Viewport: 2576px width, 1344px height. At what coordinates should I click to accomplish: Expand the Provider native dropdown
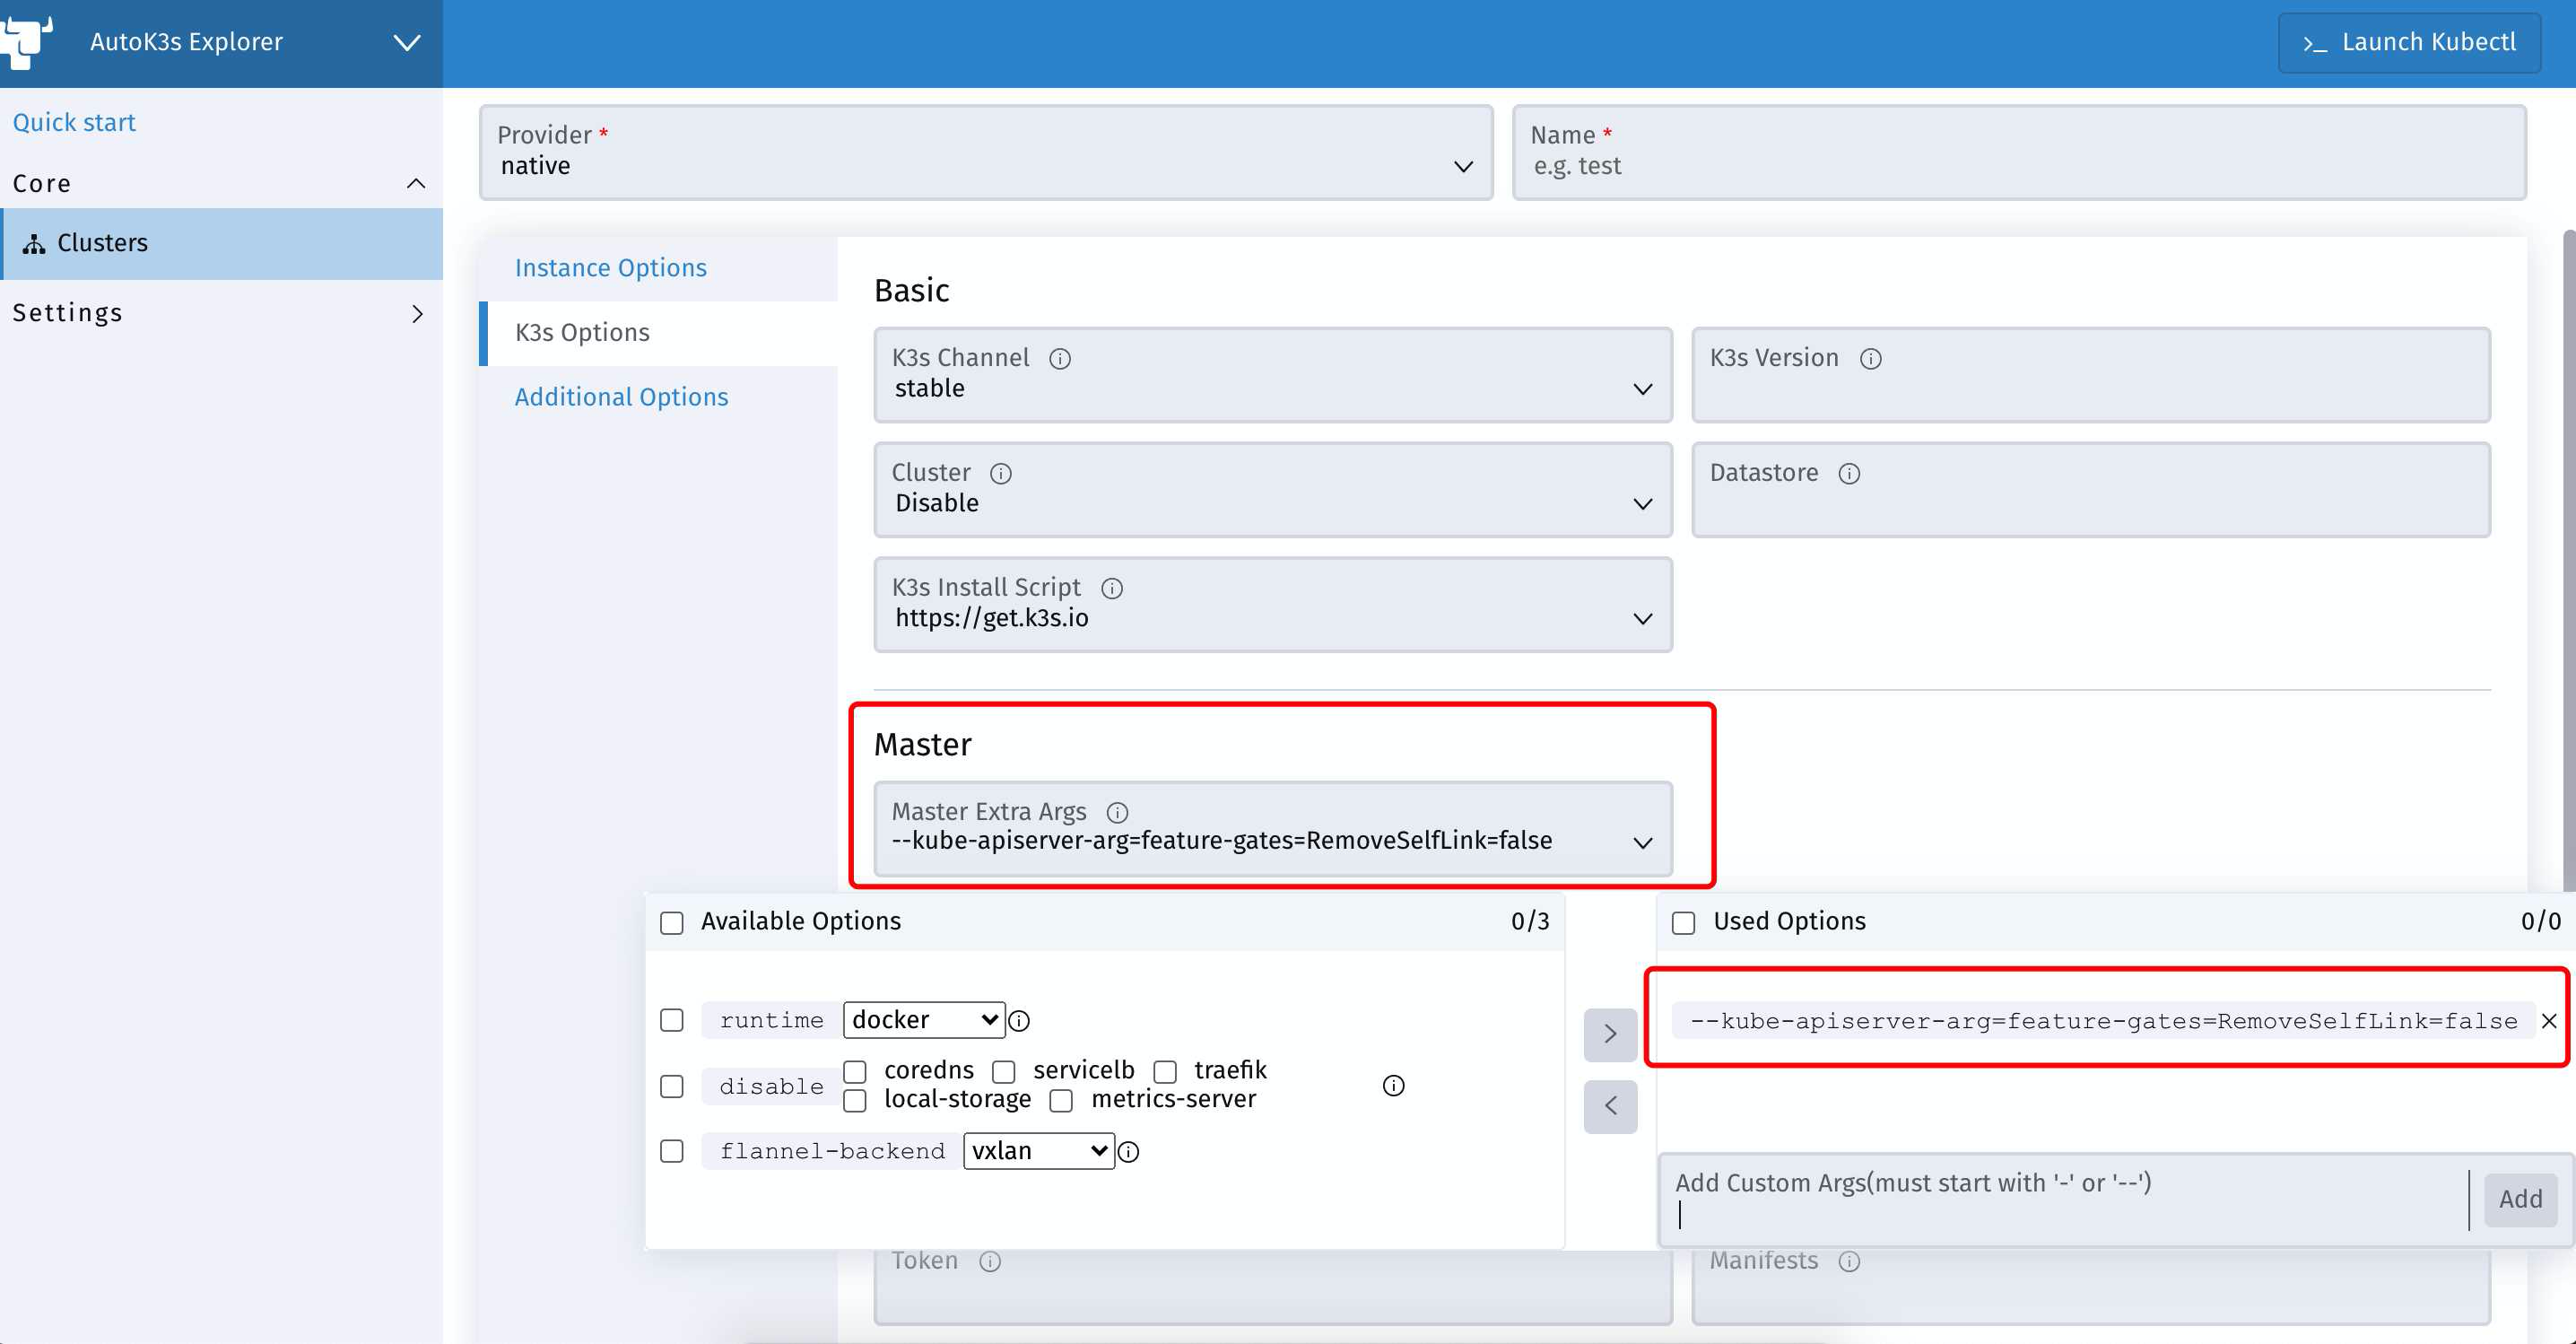(985, 153)
